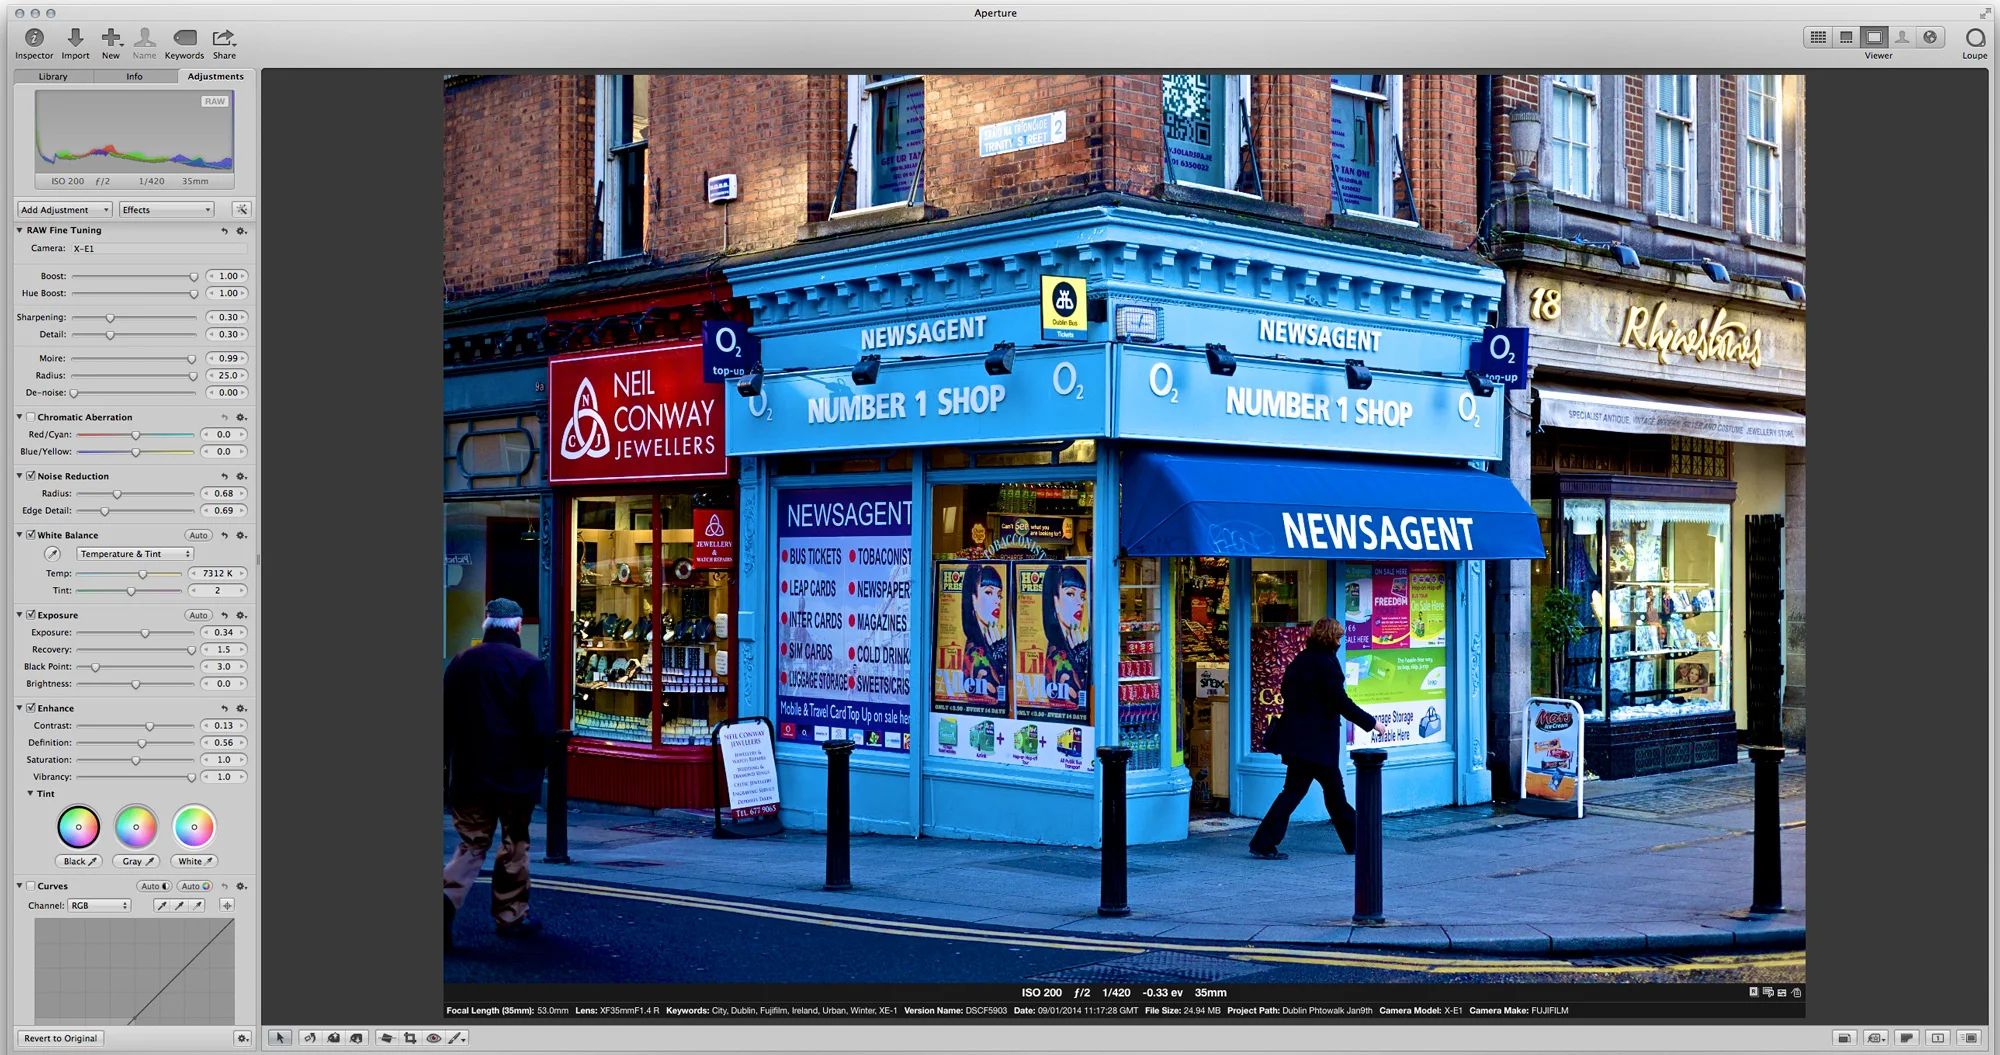This screenshot has height=1055, width=2000.
Task: Click the Gray tint color wheel
Action: [136, 827]
